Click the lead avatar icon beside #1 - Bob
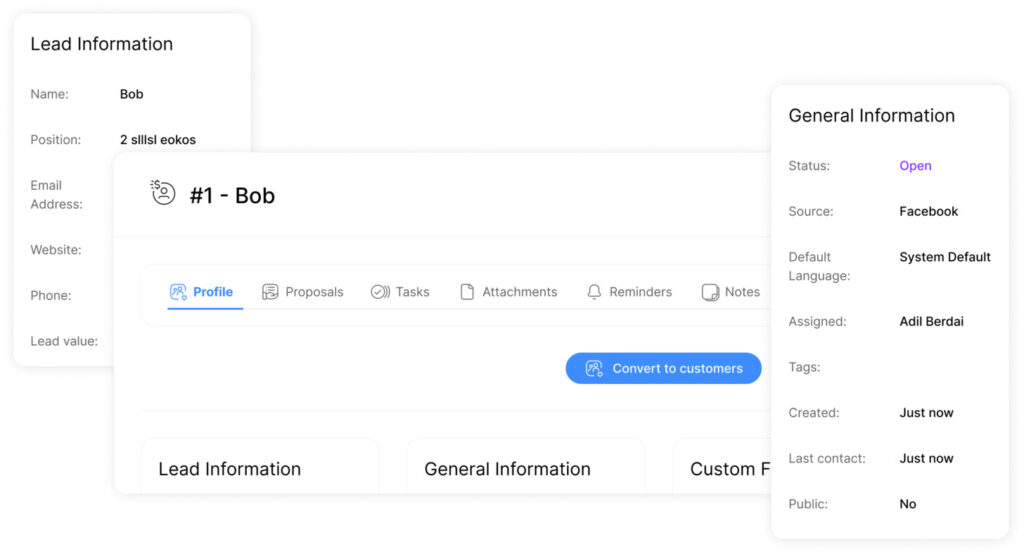The height and width of the screenshot is (554, 1024). click(163, 193)
